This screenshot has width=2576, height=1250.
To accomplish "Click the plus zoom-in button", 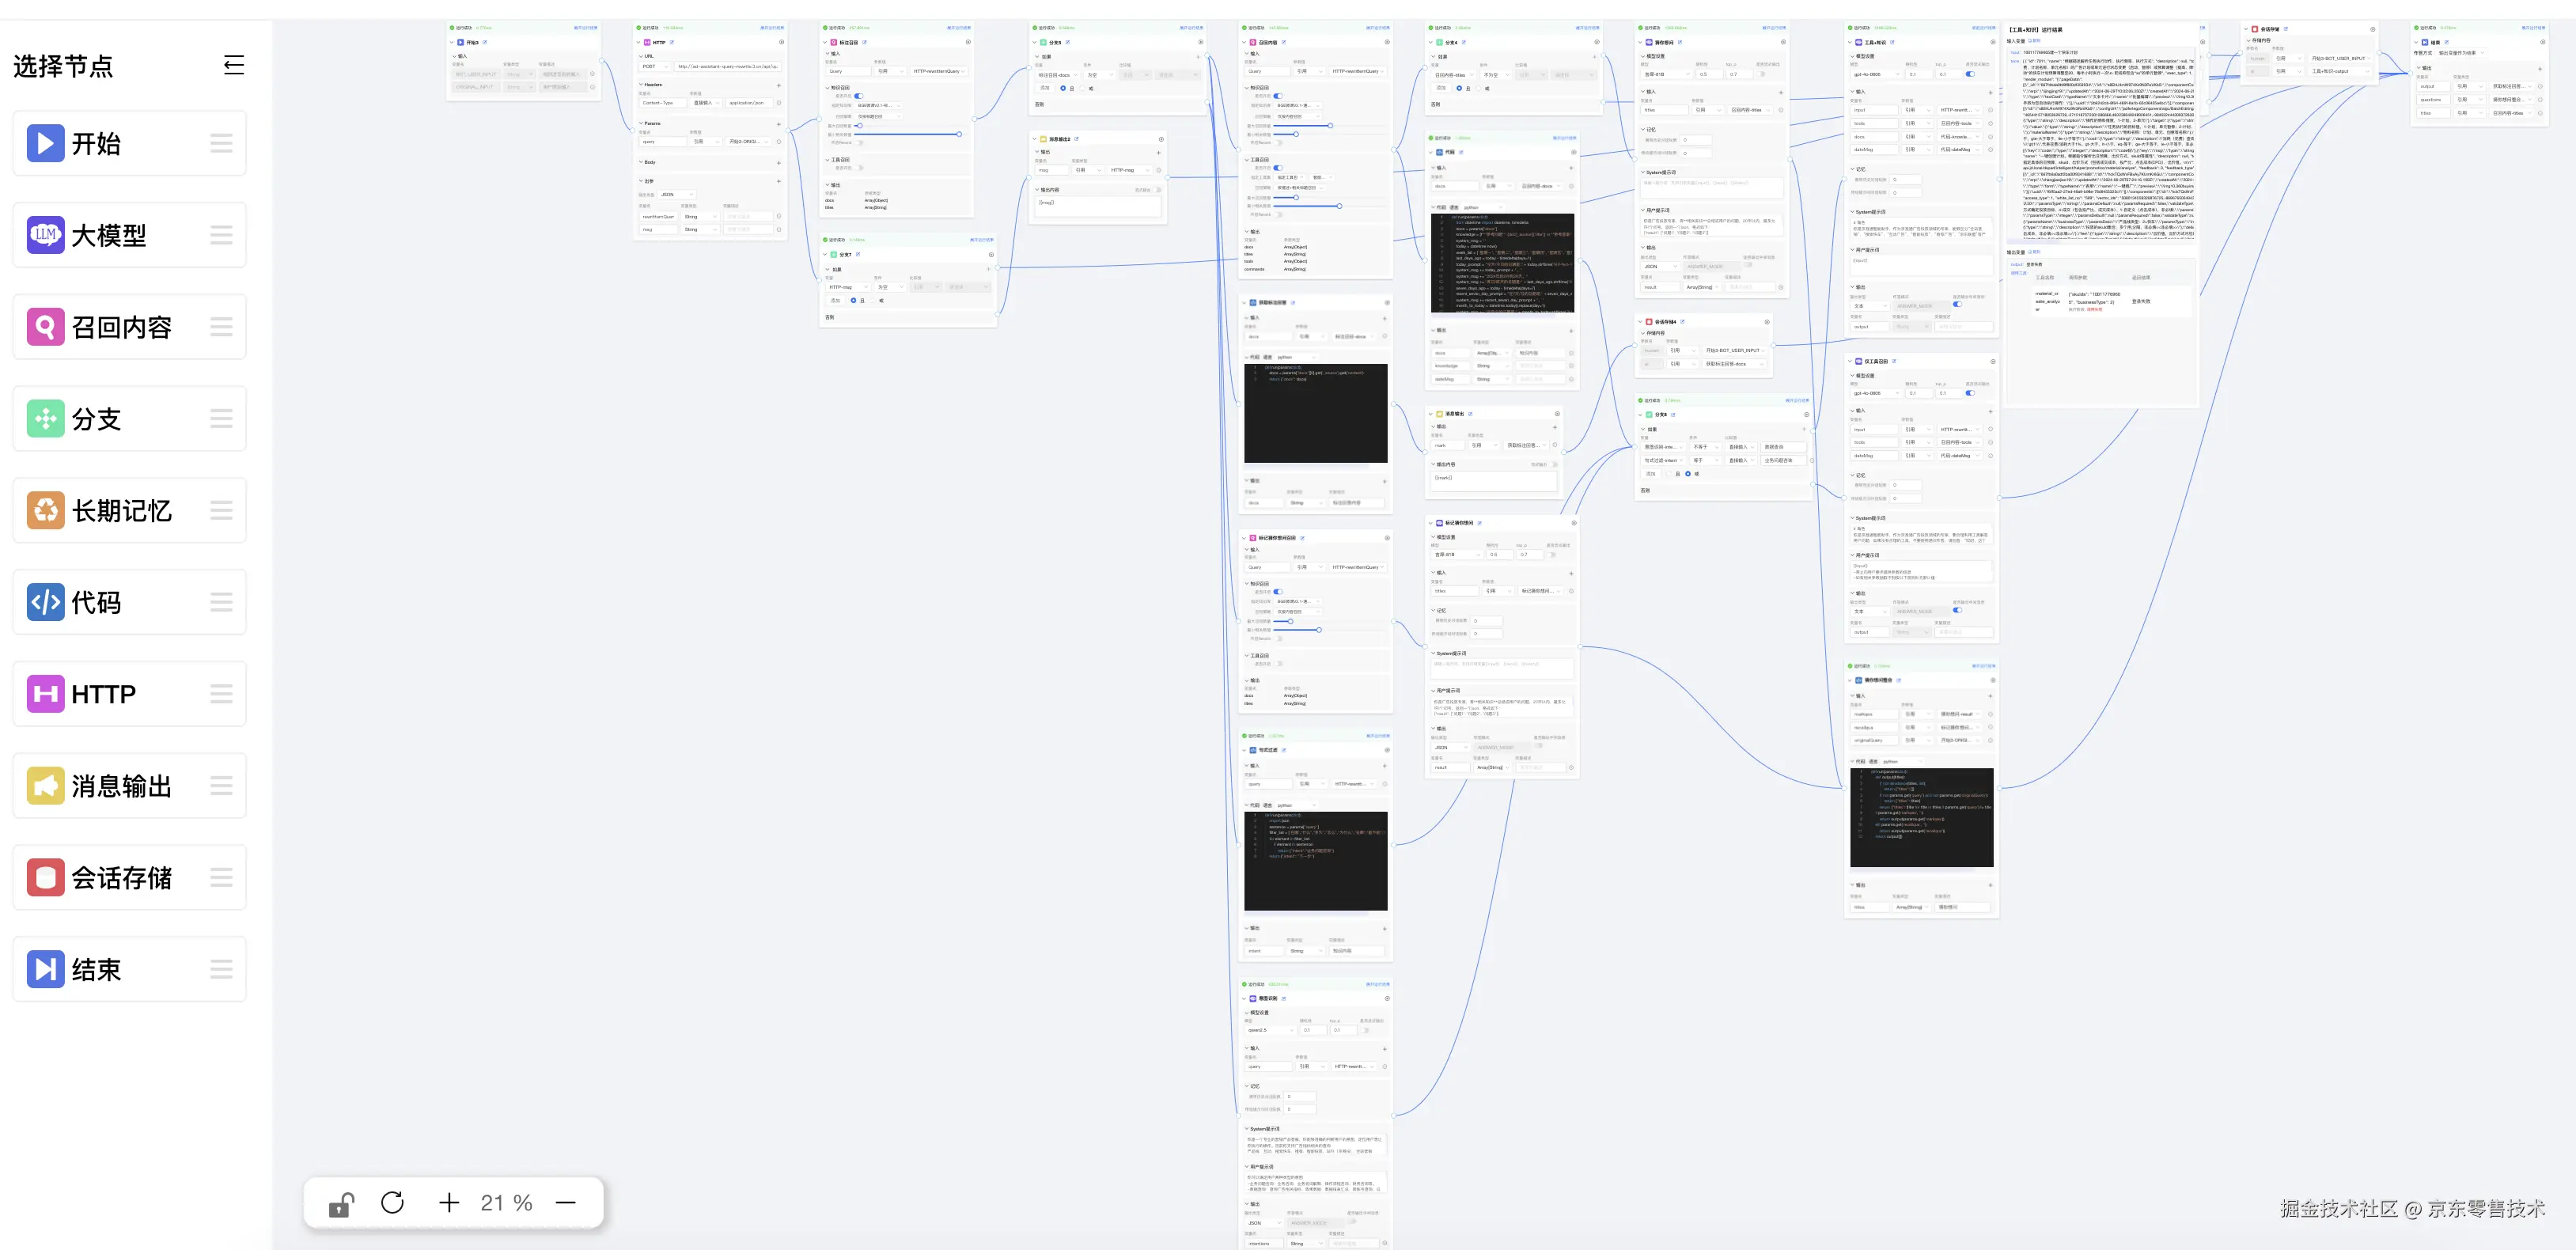I will pos(449,1202).
